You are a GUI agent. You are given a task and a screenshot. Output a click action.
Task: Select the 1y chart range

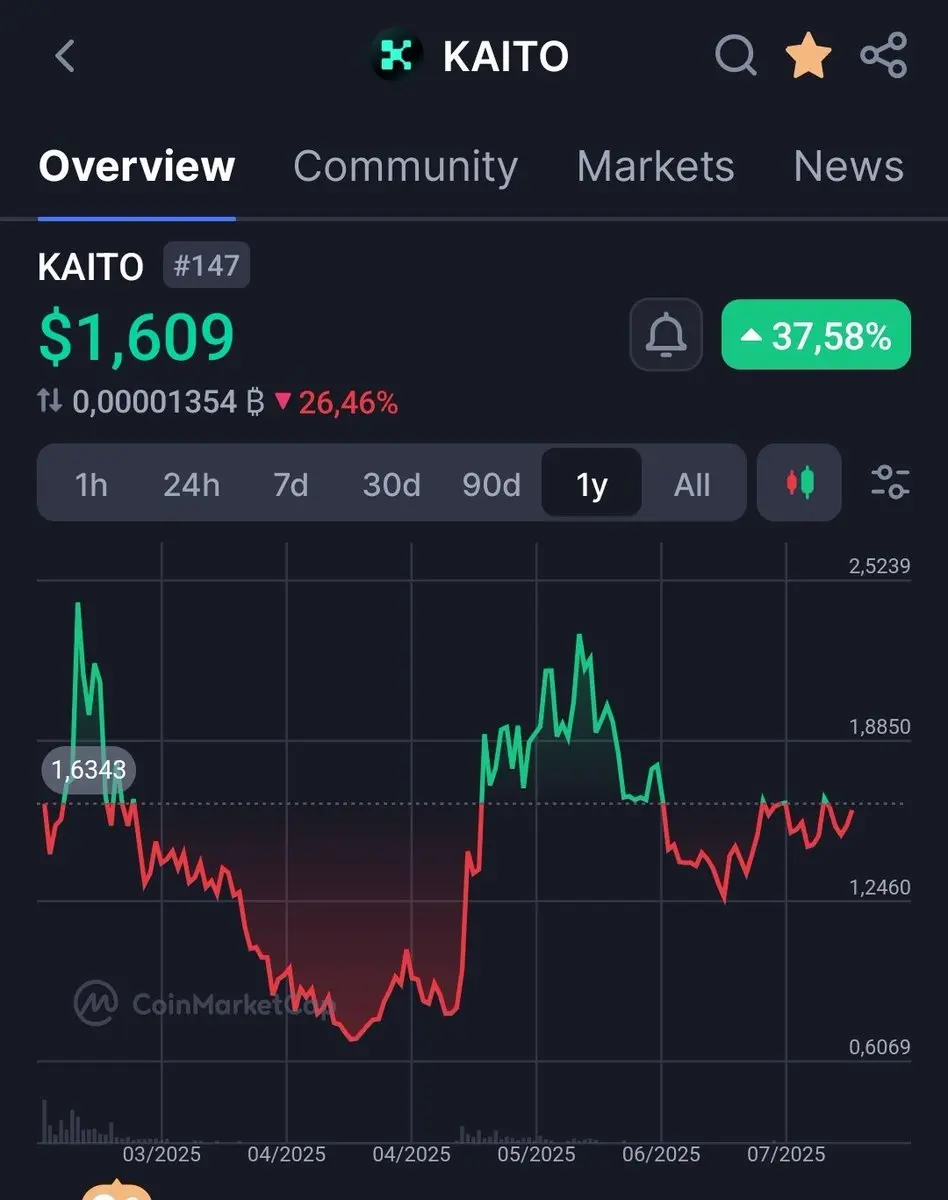pos(592,484)
